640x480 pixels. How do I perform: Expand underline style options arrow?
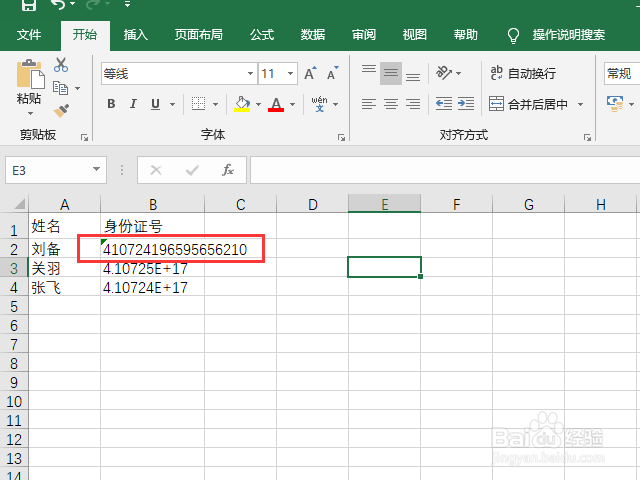pyautogui.click(x=173, y=104)
